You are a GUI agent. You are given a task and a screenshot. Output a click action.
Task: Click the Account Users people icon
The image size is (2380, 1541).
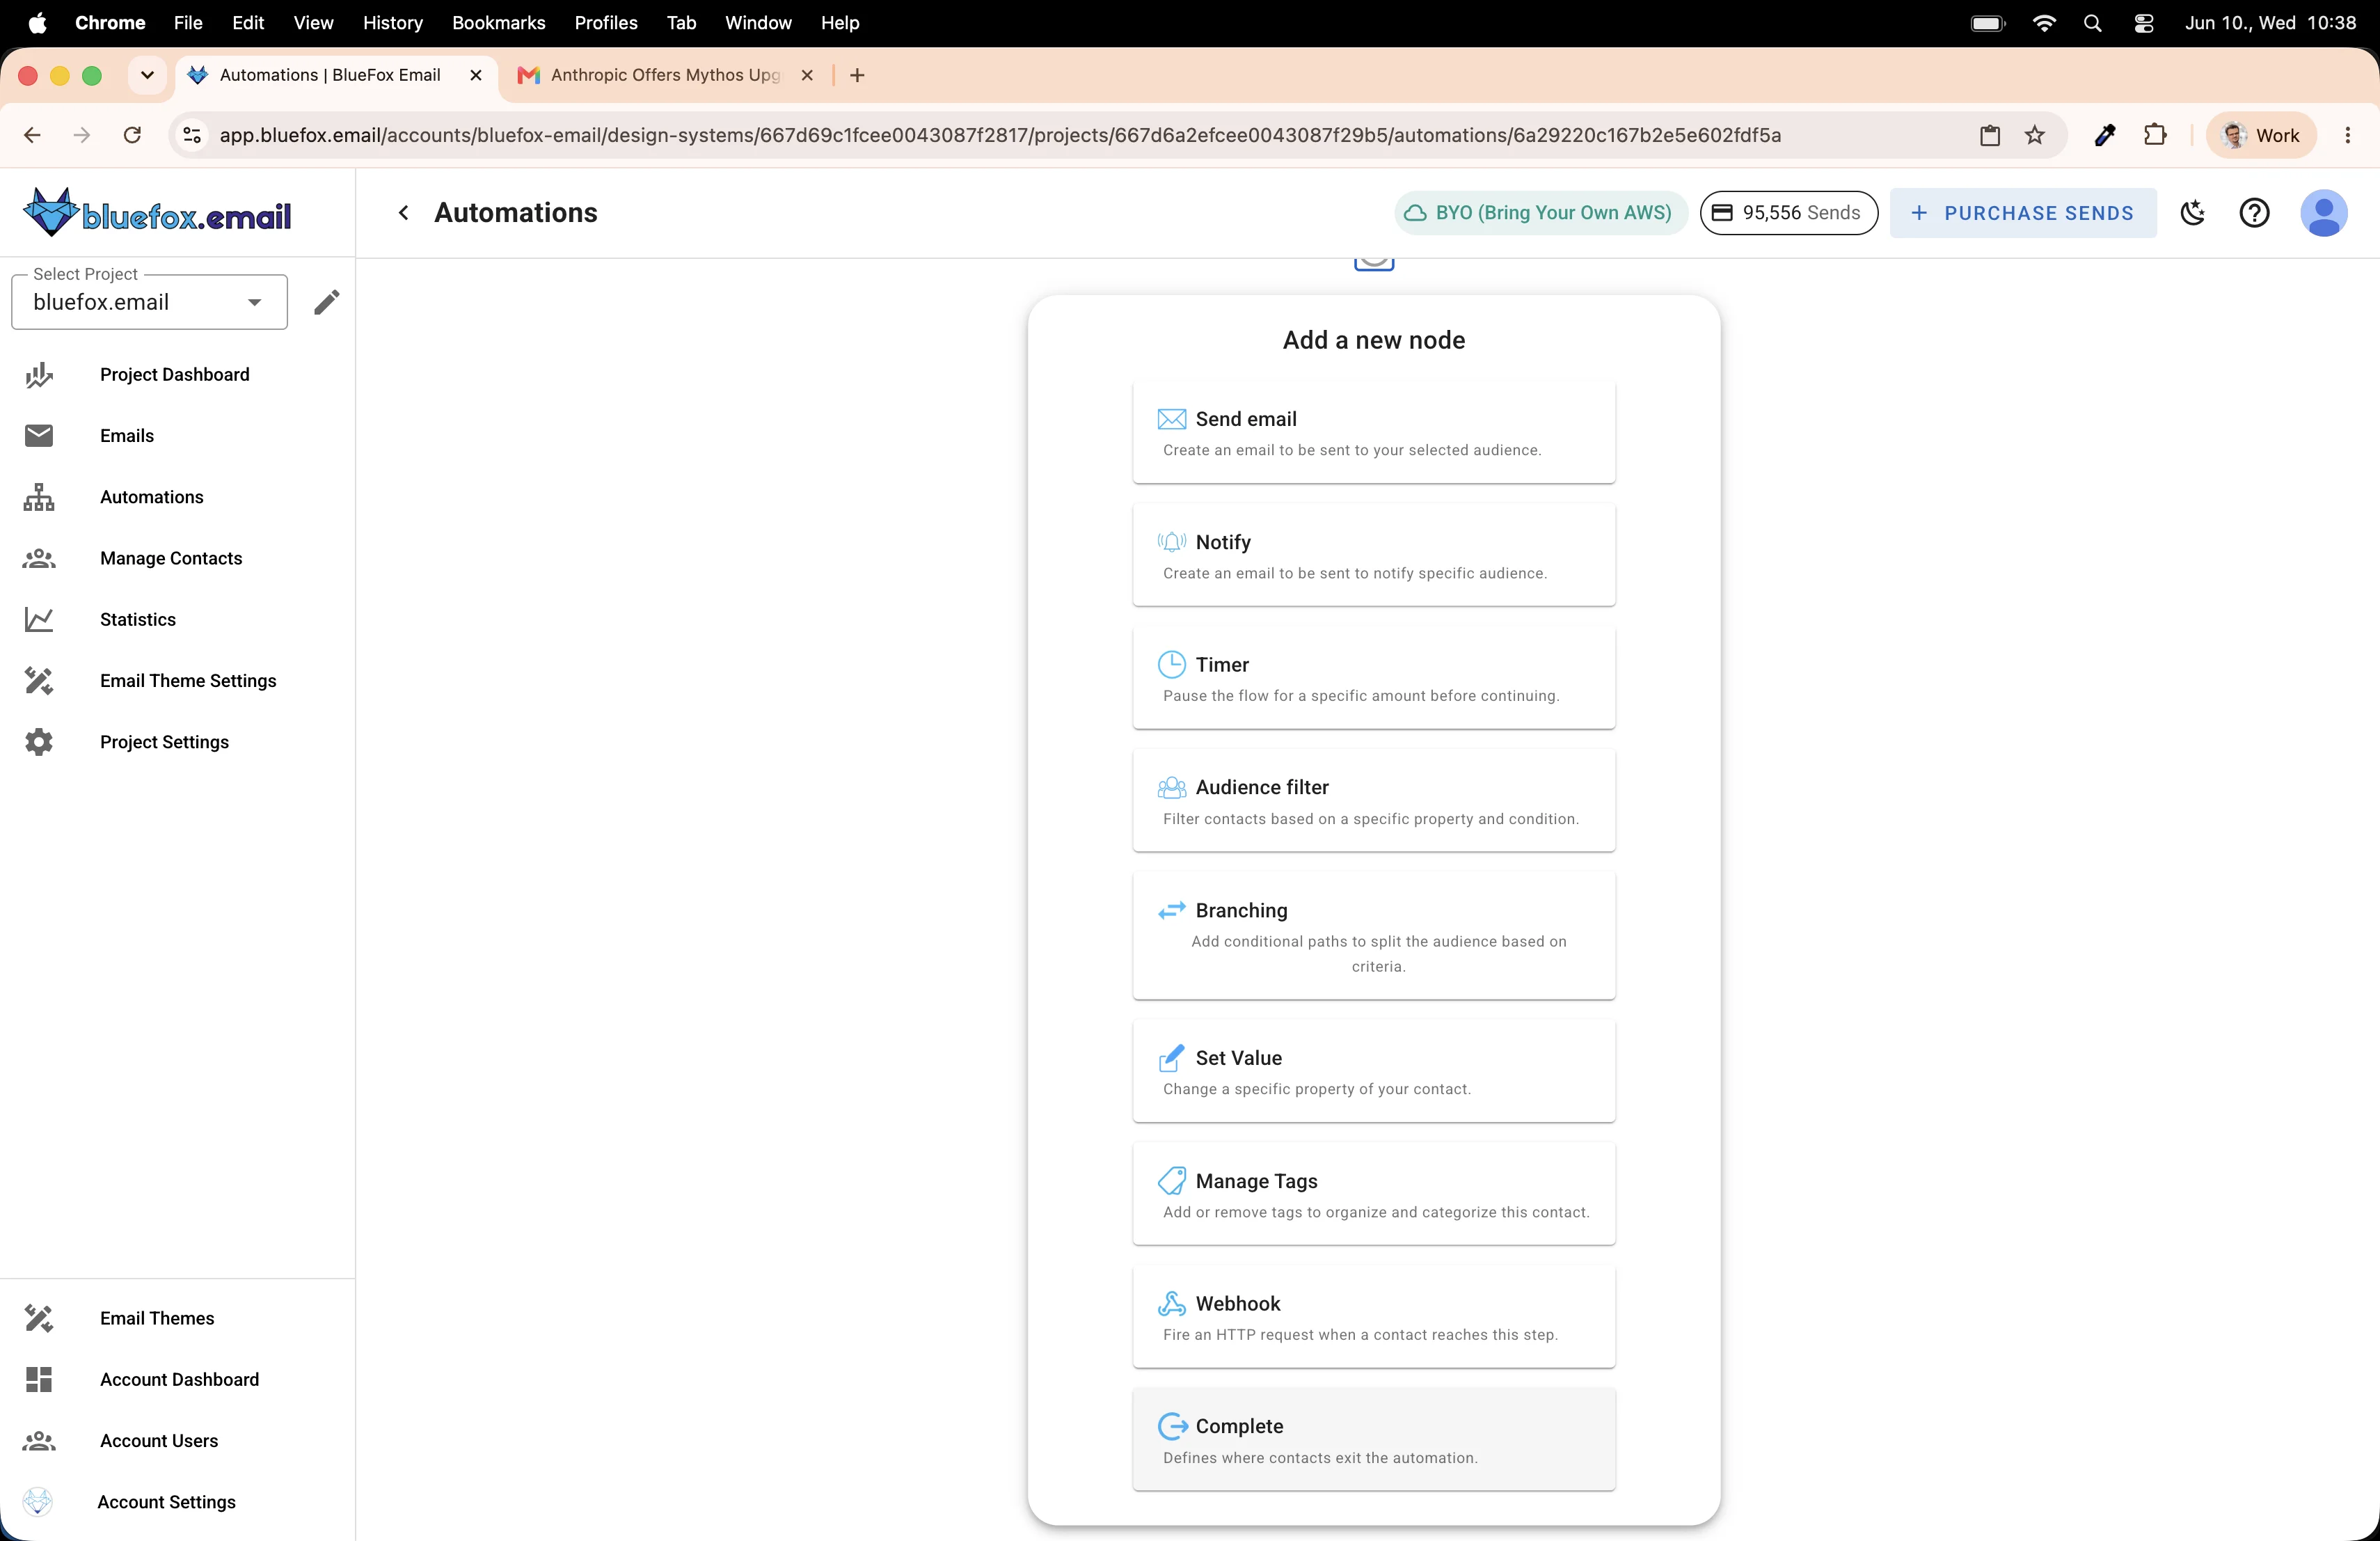coord(39,1441)
